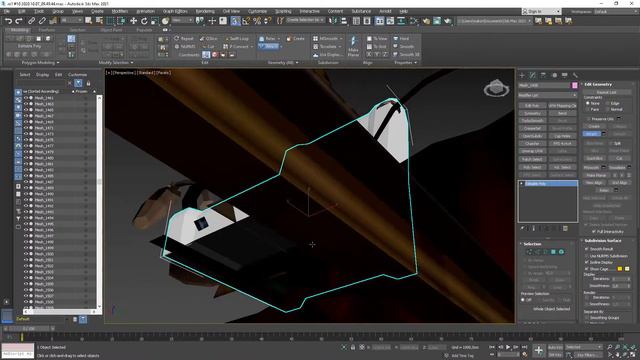The height and width of the screenshot is (360, 640).
Task: Toggle the Full Interactivity checkbox
Action: [x=593, y=231]
